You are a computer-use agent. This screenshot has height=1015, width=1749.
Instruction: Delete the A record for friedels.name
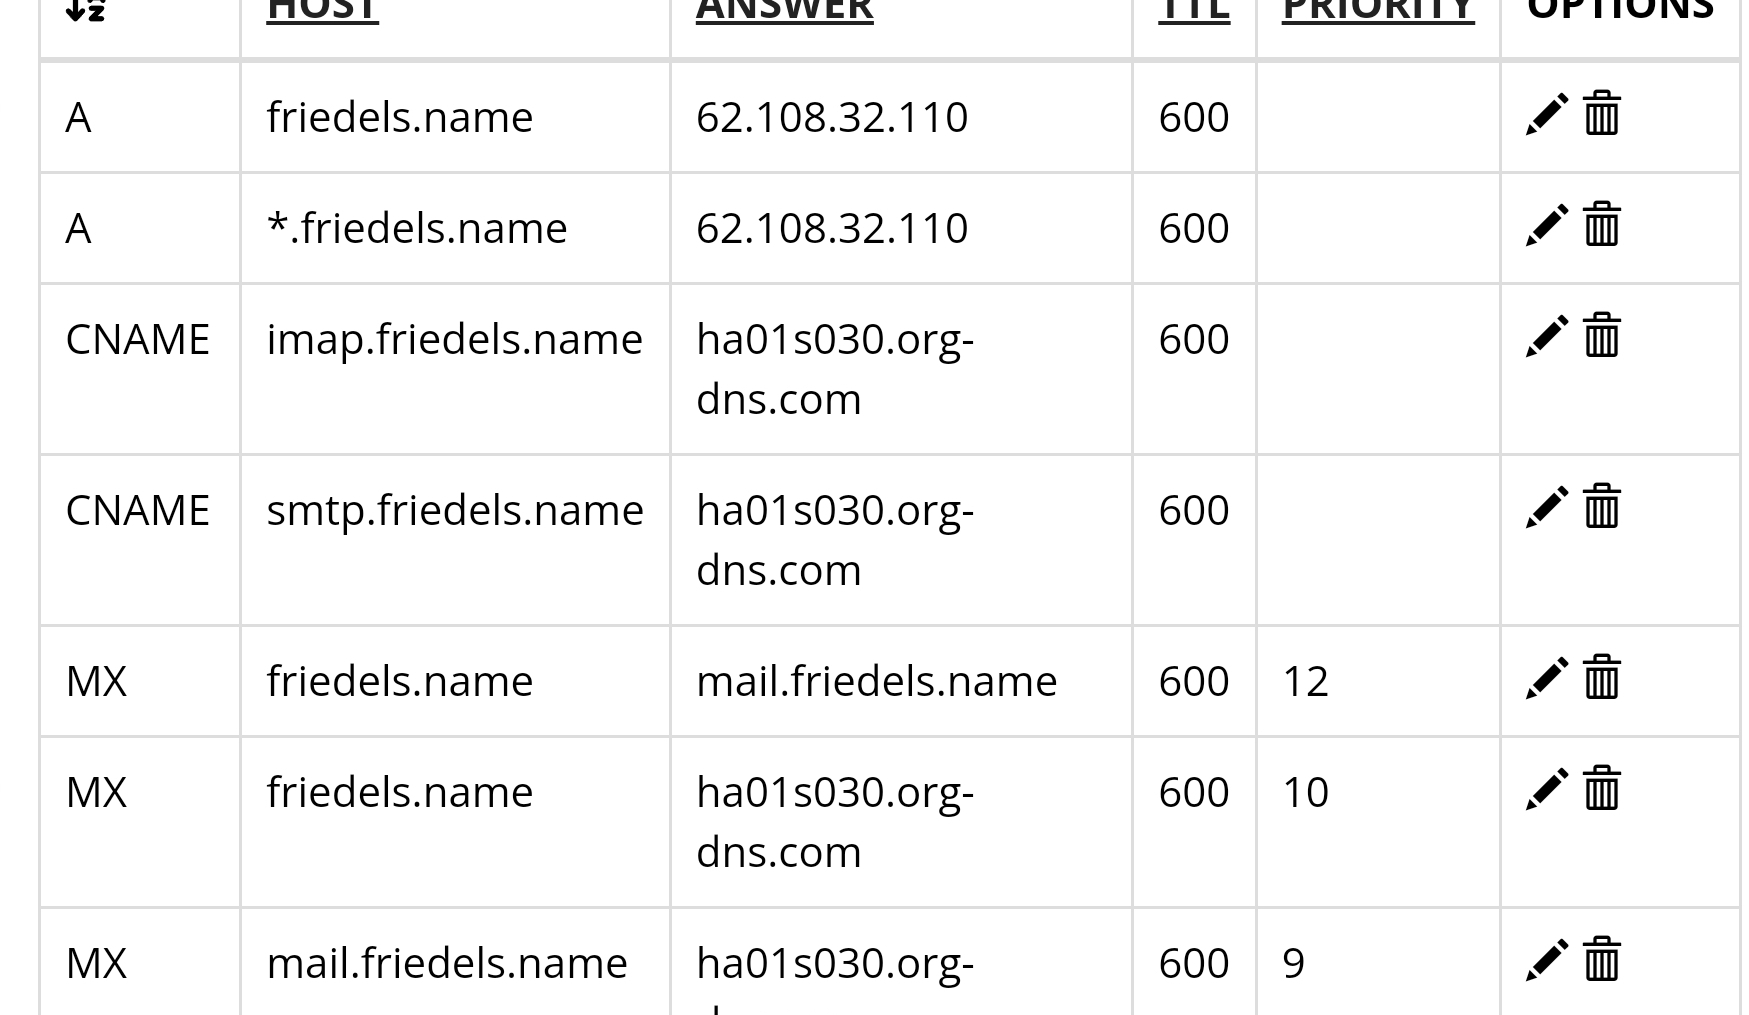[x=1602, y=113]
